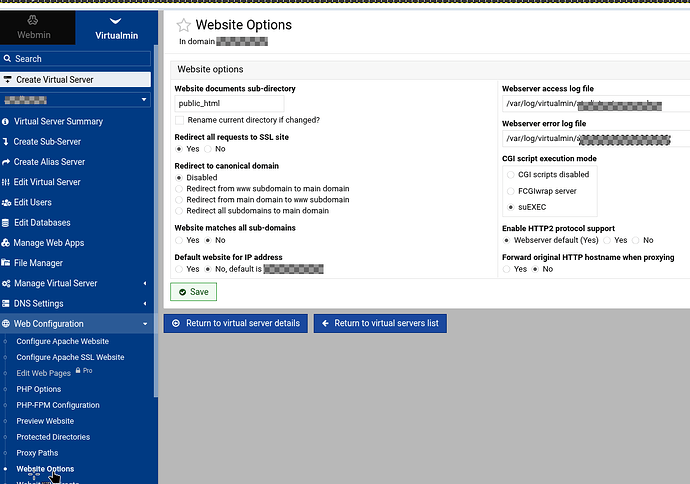This screenshot has width=690, height=484.
Task: Click the Webmin logo icon
Action: 33,20
